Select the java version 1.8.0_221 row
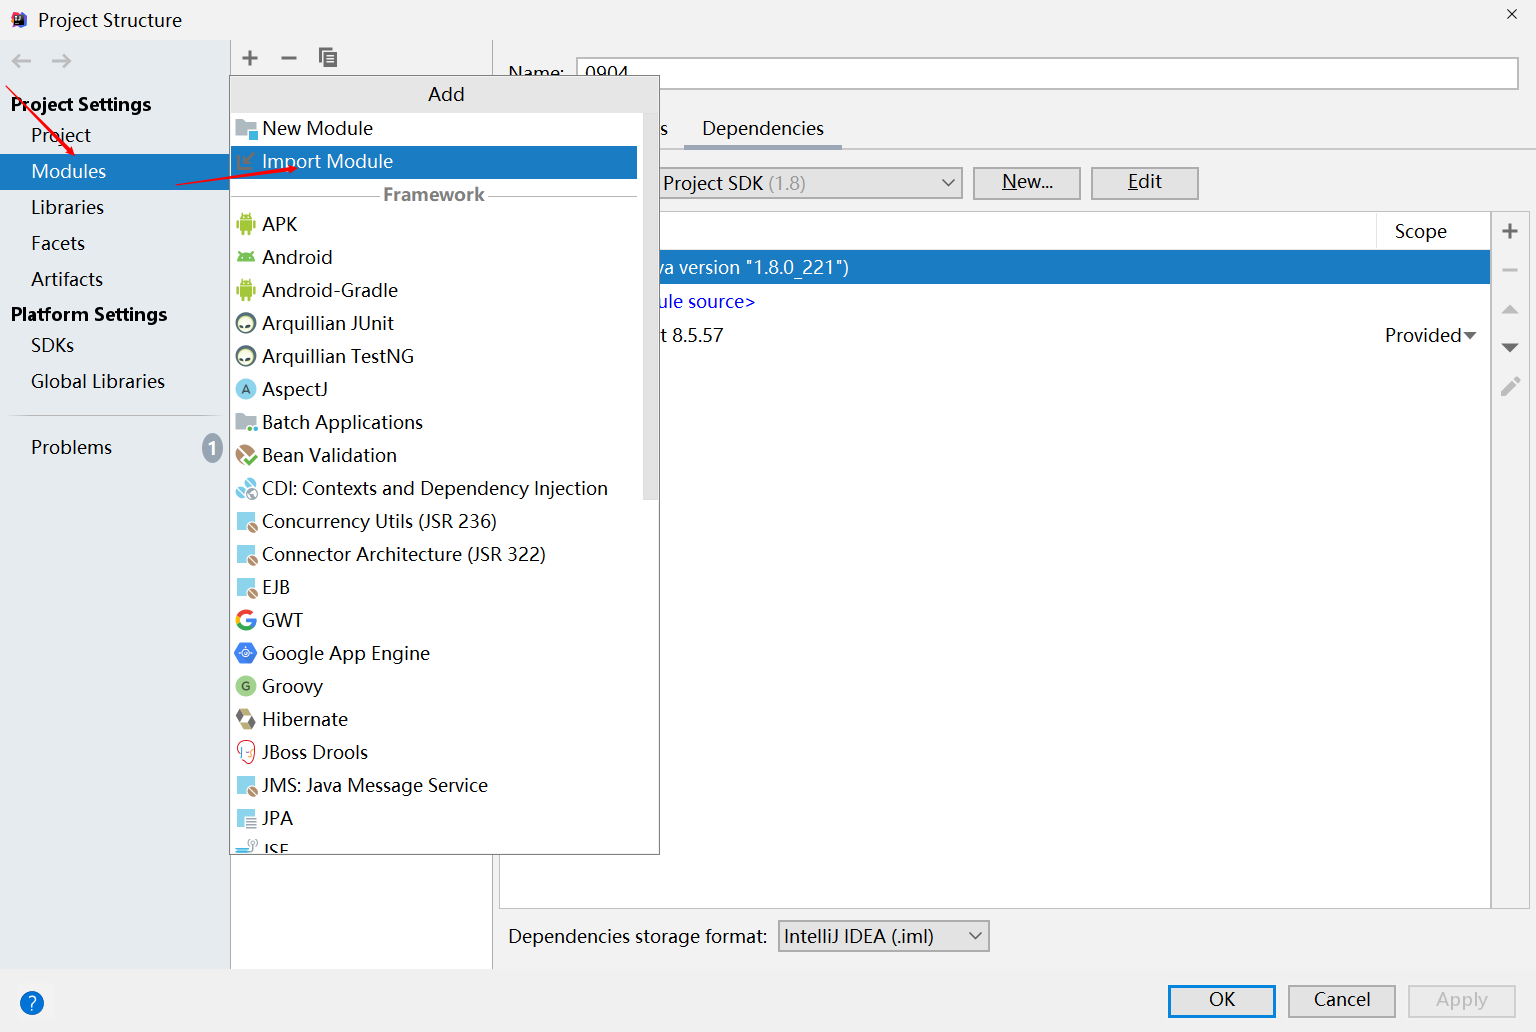Viewport: 1536px width, 1032px height. (x=1075, y=267)
